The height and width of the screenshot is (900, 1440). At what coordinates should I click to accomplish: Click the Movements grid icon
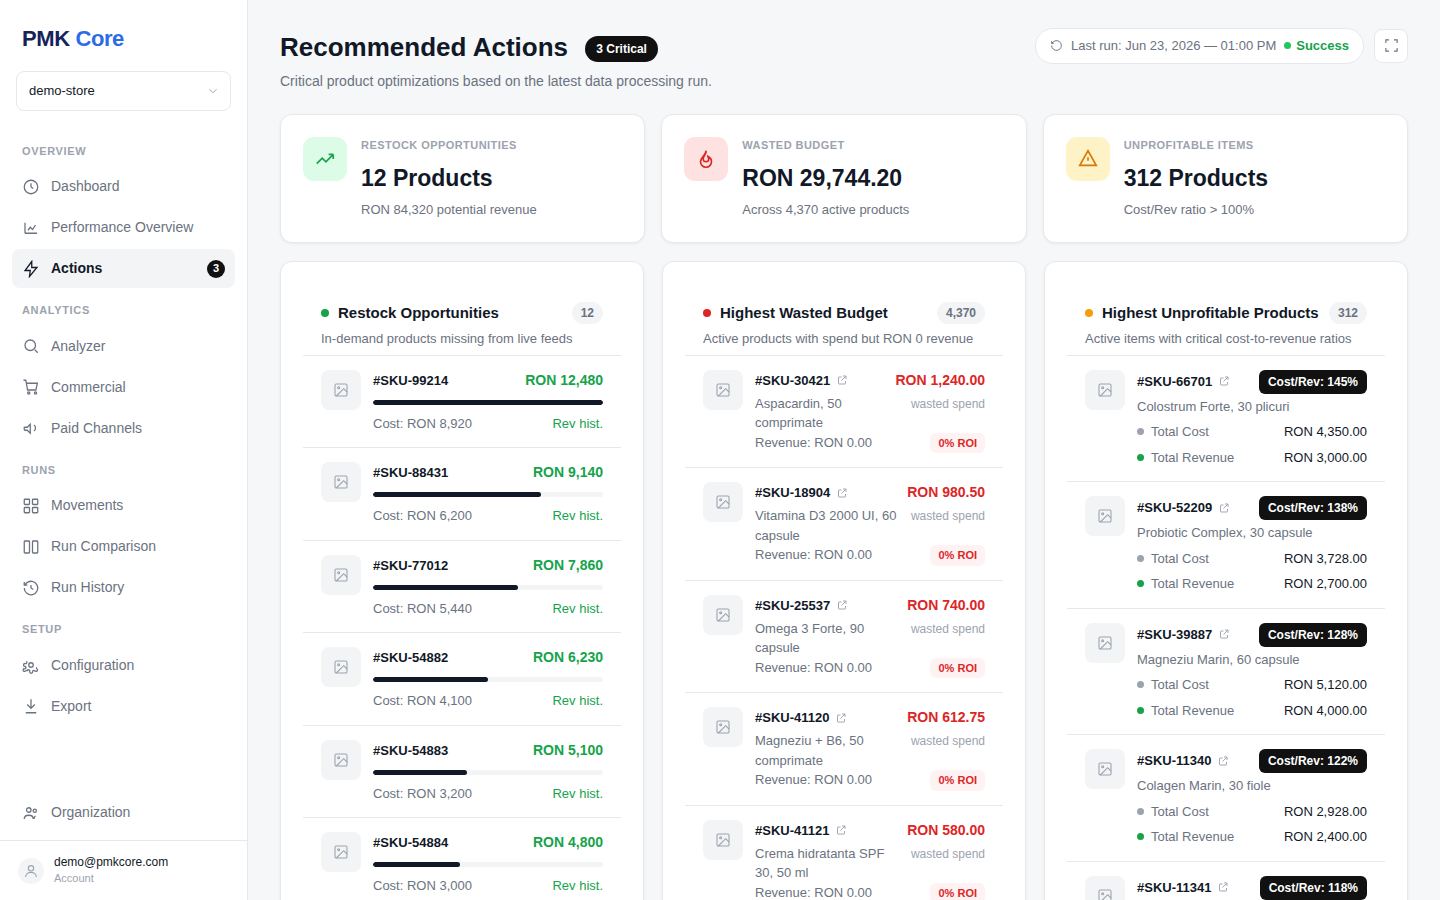pos(31,506)
